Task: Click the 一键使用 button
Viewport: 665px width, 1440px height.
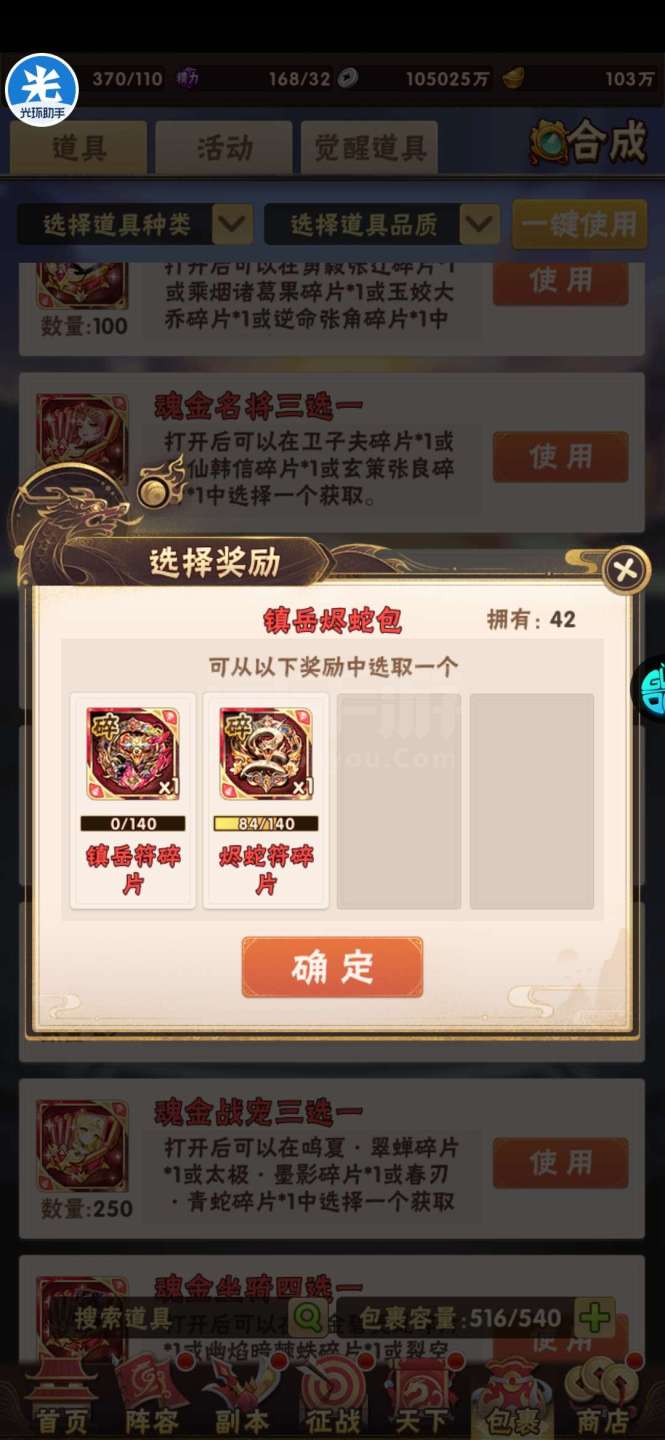Action: [579, 225]
